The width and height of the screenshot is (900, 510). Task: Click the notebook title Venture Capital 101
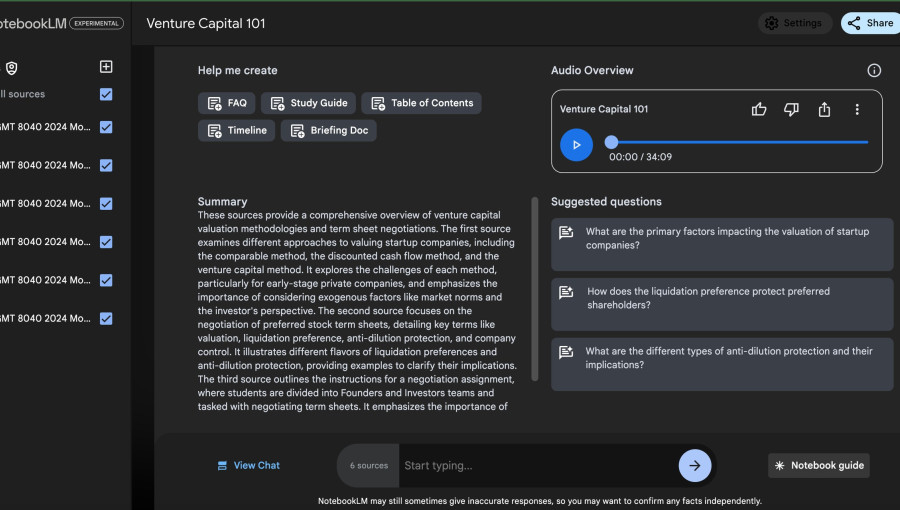point(206,24)
